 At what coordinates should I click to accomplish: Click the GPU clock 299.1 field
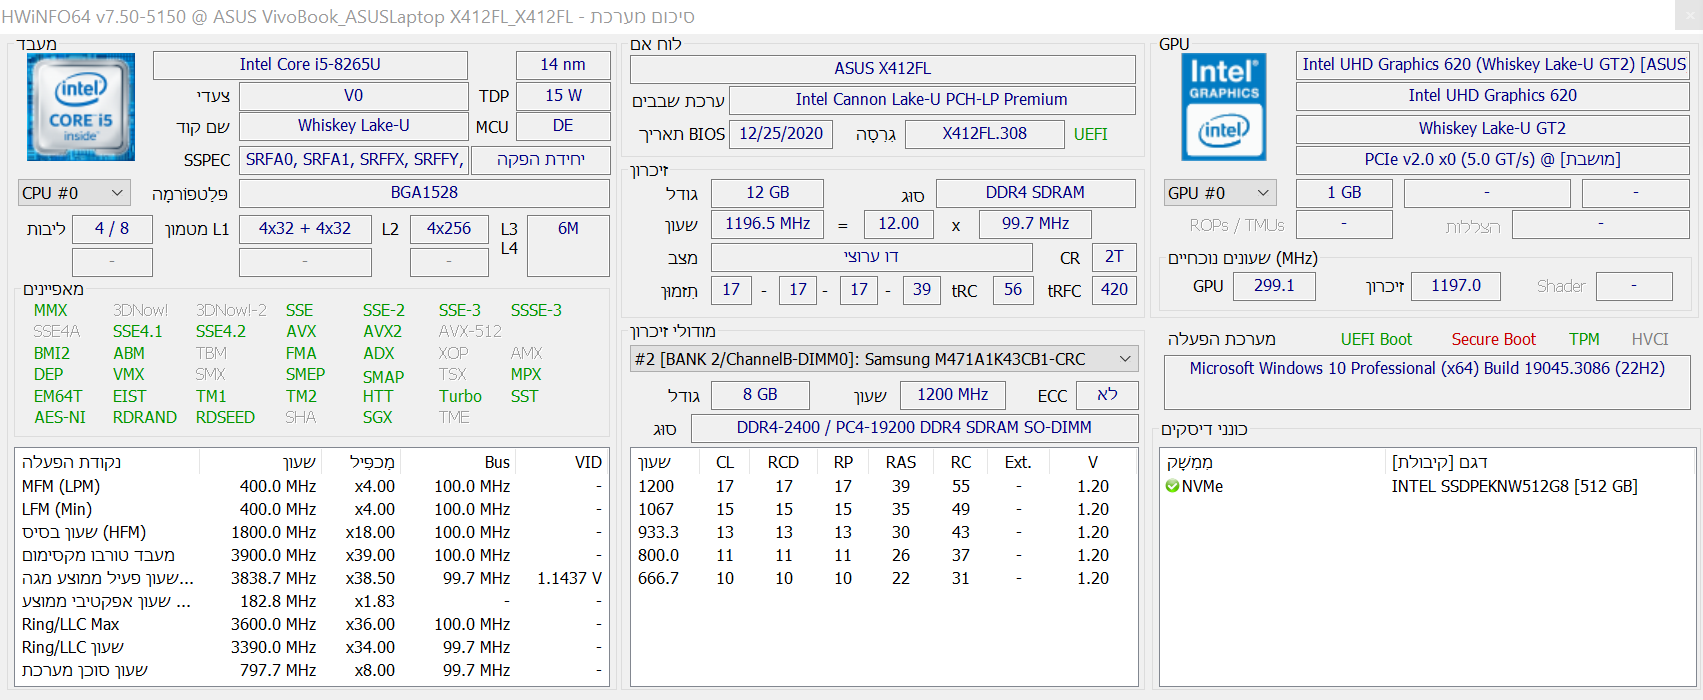pos(1274,286)
